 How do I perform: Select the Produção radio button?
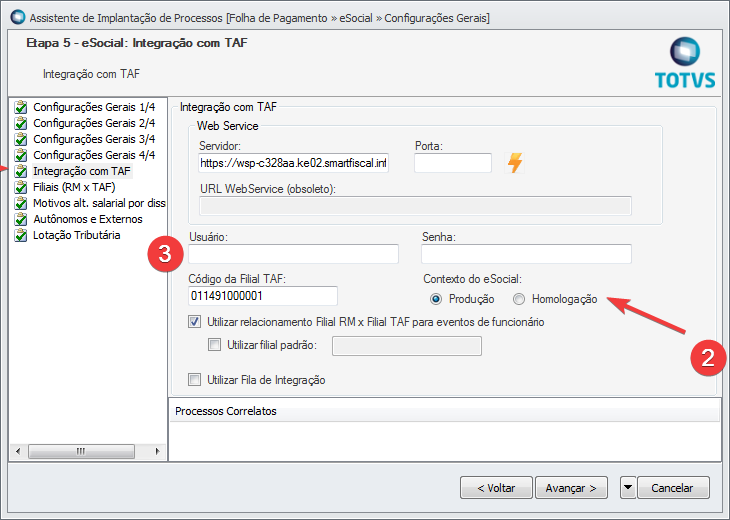click(x=436, y=299)
